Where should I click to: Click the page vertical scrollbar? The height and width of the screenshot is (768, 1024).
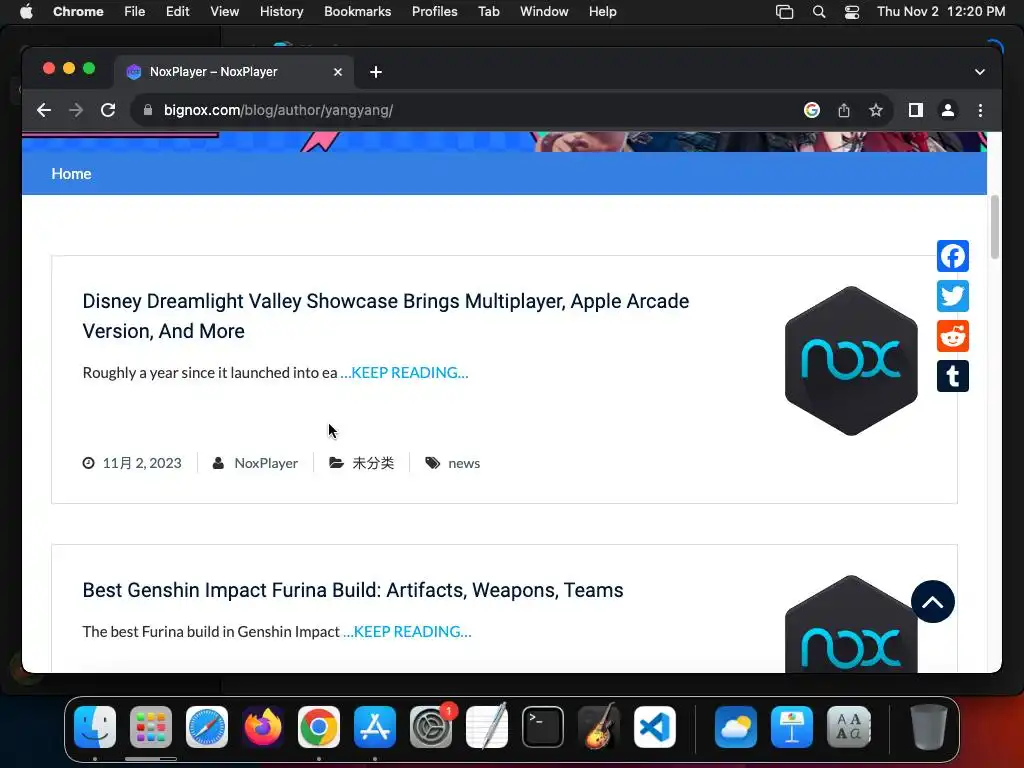[995, 227]
